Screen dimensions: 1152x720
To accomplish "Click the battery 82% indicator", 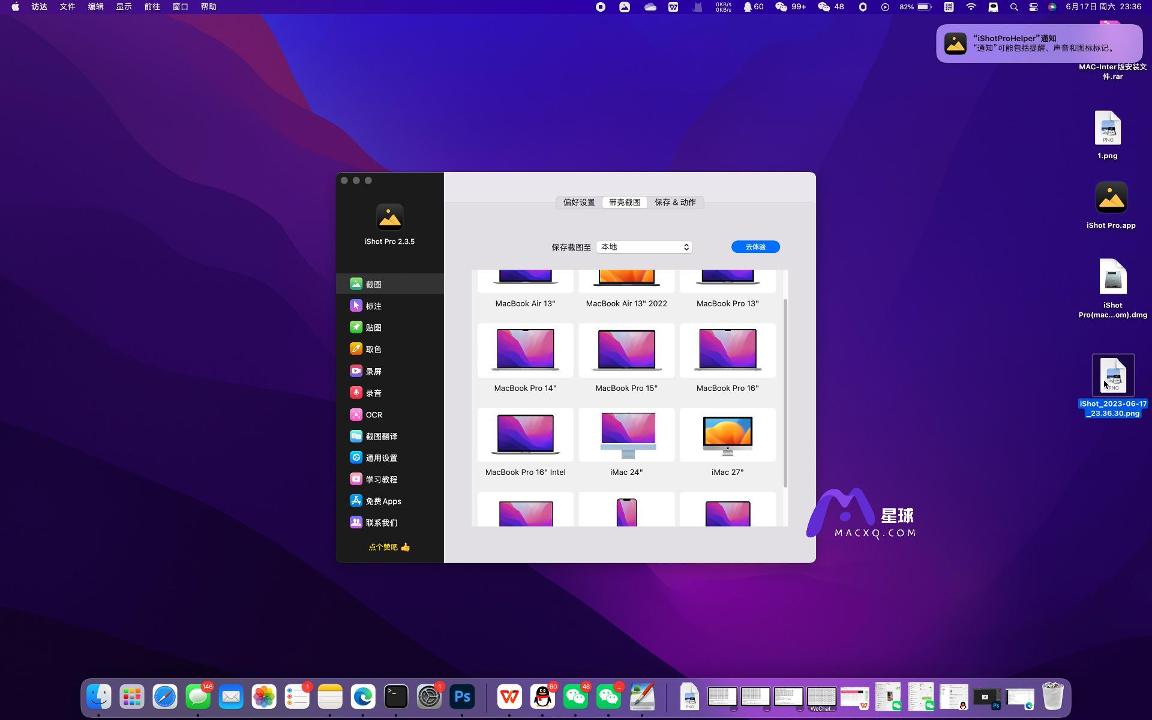I will 915,7.
